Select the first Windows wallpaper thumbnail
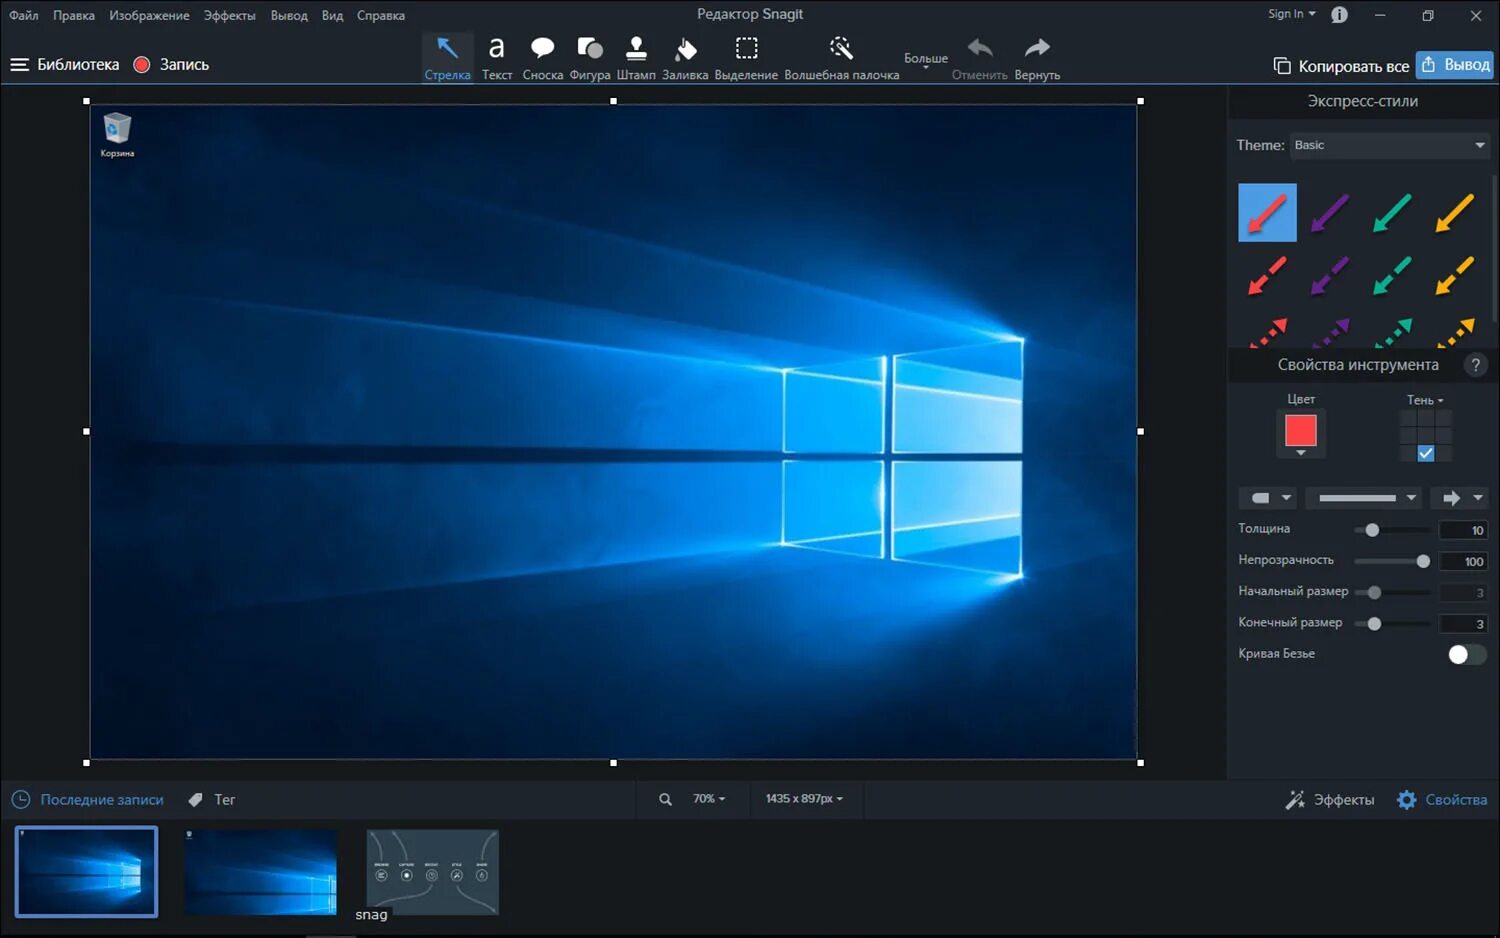 (x=87, y=871)
